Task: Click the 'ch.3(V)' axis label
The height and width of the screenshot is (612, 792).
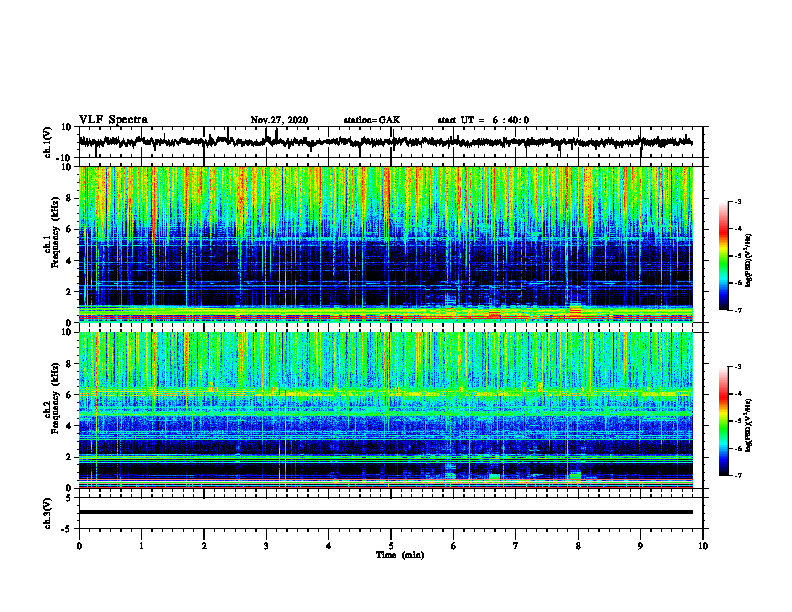Action: [48, 513]
